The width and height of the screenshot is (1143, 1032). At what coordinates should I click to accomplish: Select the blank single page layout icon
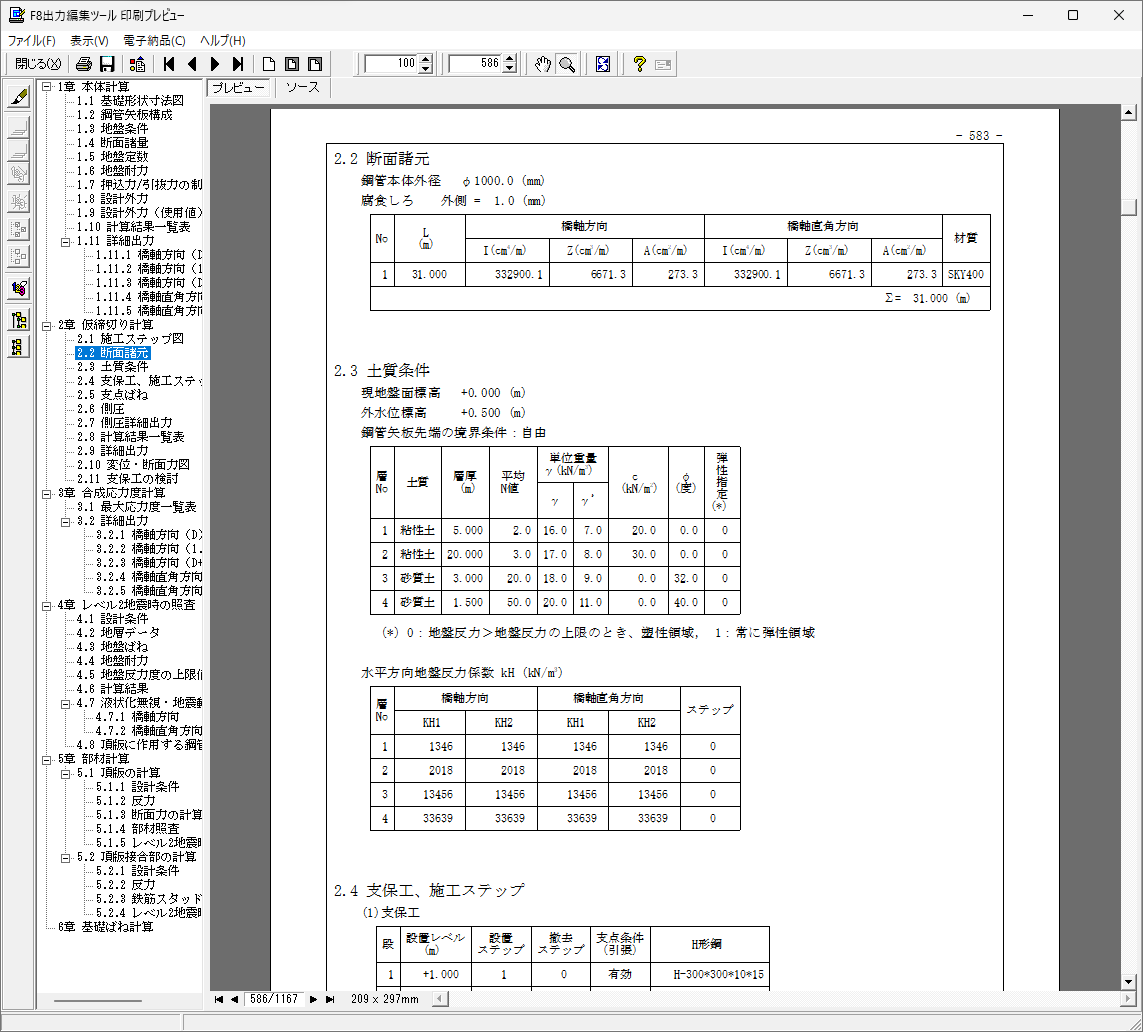(x=269, y=64)
